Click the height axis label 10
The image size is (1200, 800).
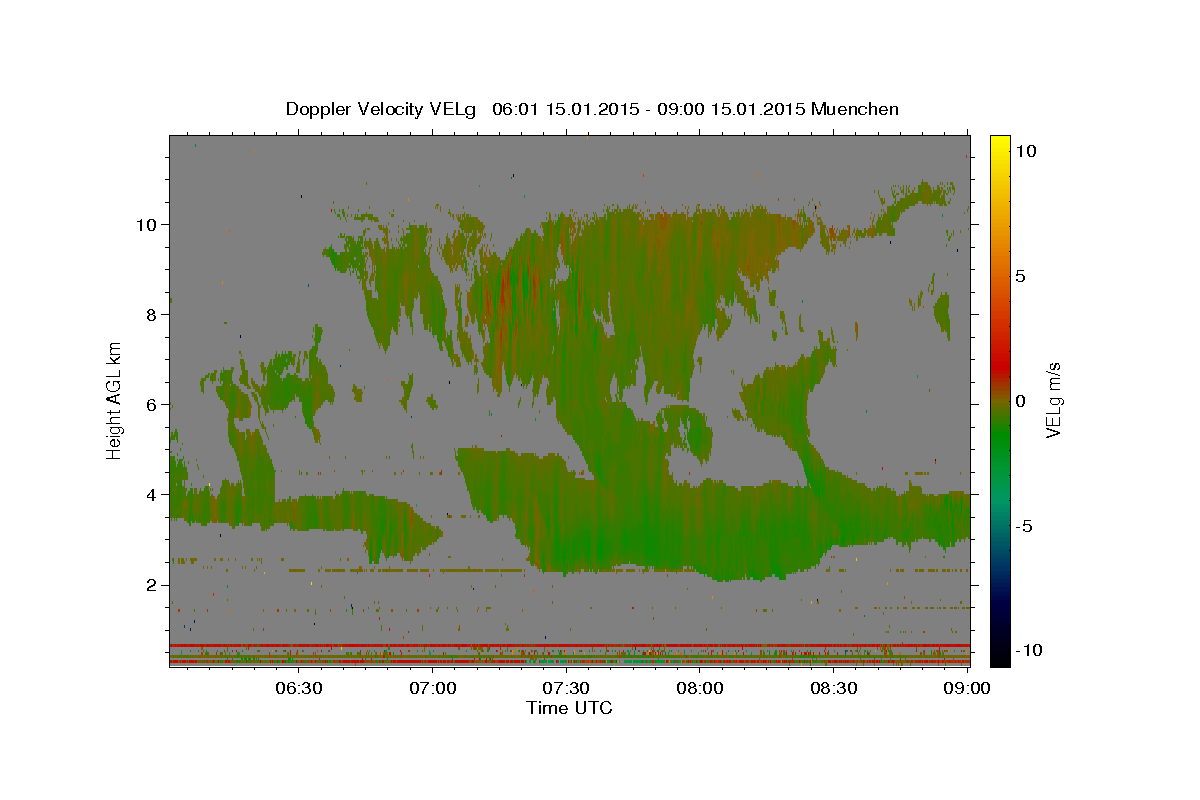[149, 224]
